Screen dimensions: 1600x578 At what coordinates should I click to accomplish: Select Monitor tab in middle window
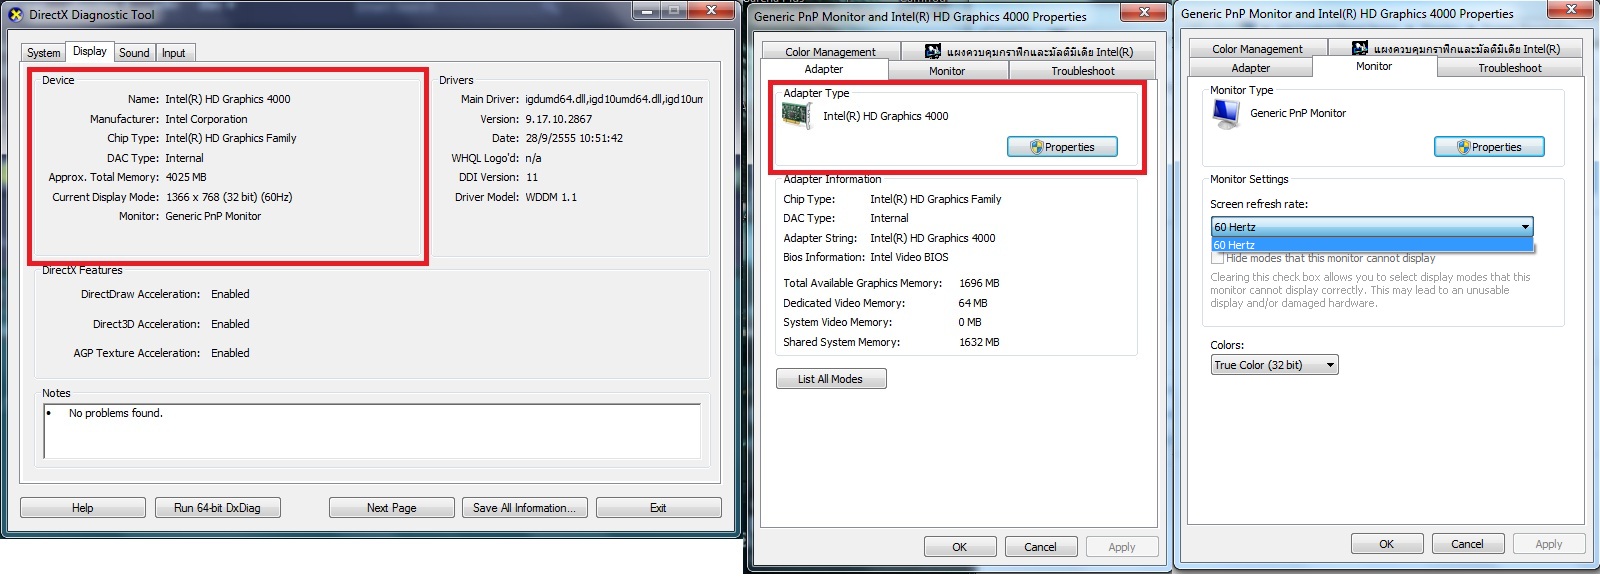tap(947, 71)
